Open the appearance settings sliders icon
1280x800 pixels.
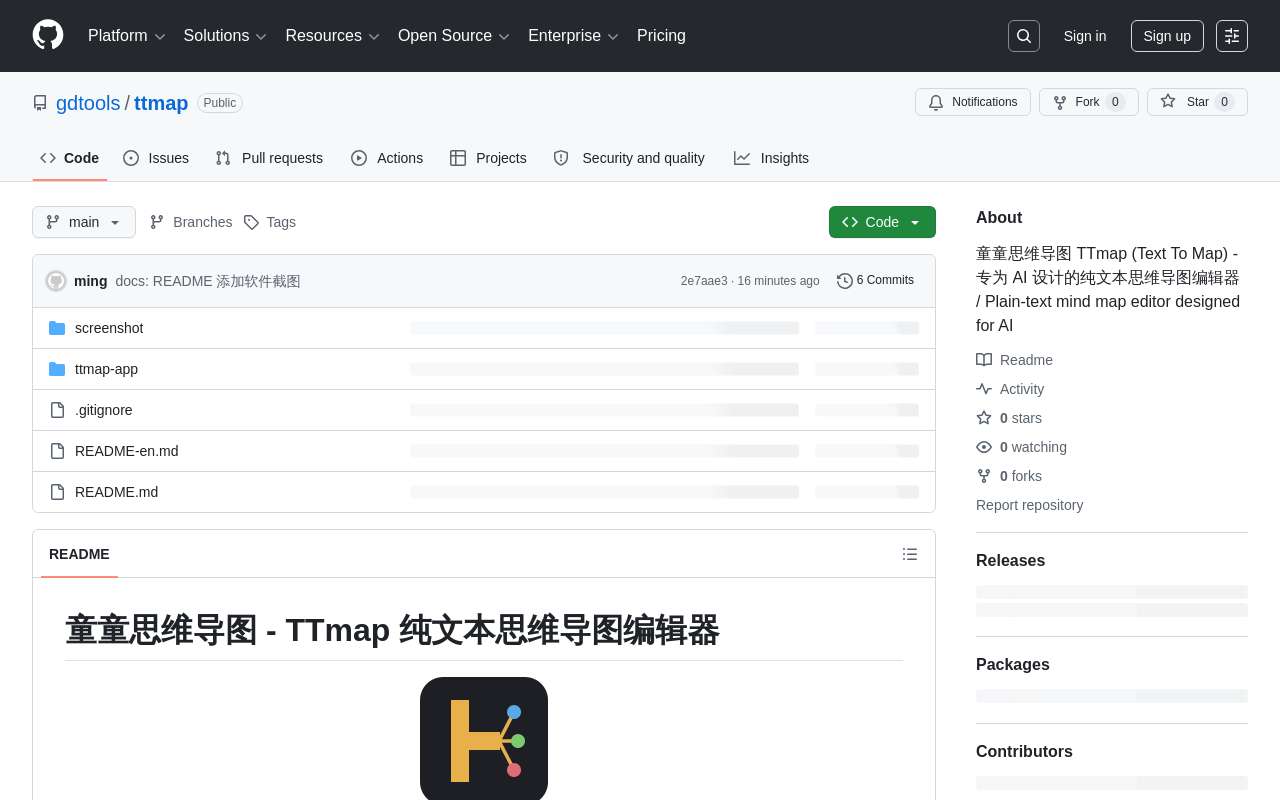click(1232, 36)
